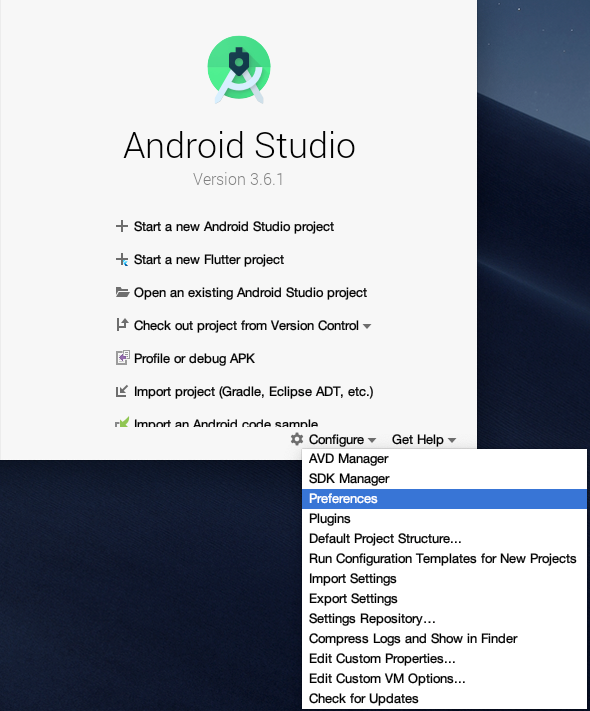Click the Configure gear icon

pyautogui.click(x=297, y=439)
